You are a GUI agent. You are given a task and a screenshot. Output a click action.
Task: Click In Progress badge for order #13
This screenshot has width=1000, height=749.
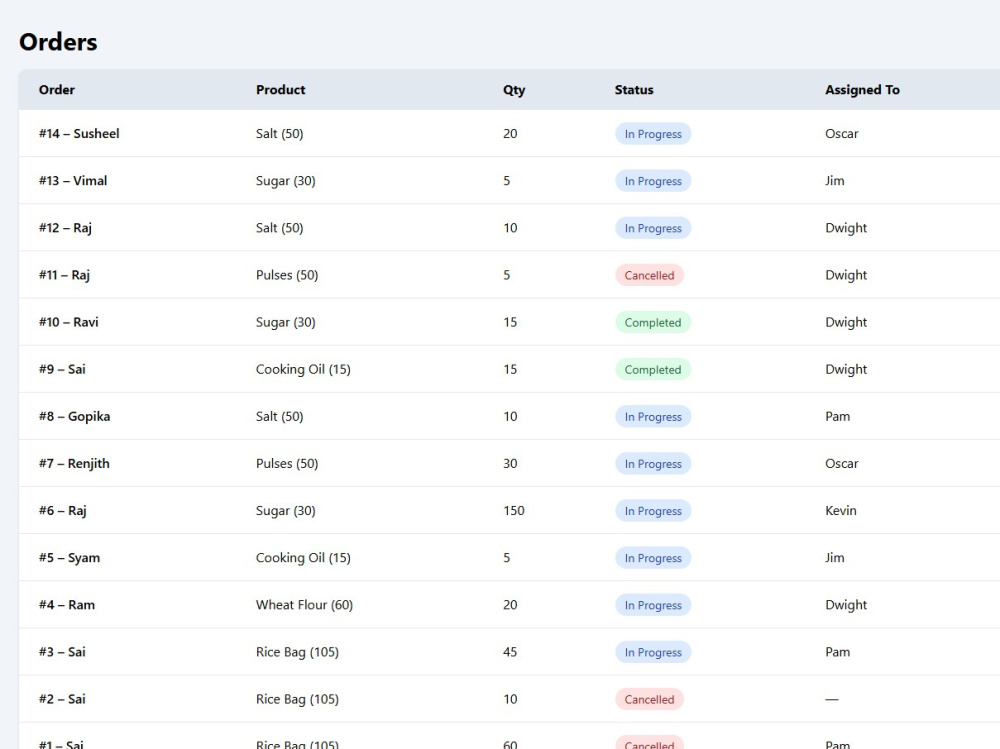(x=653, y=181)
